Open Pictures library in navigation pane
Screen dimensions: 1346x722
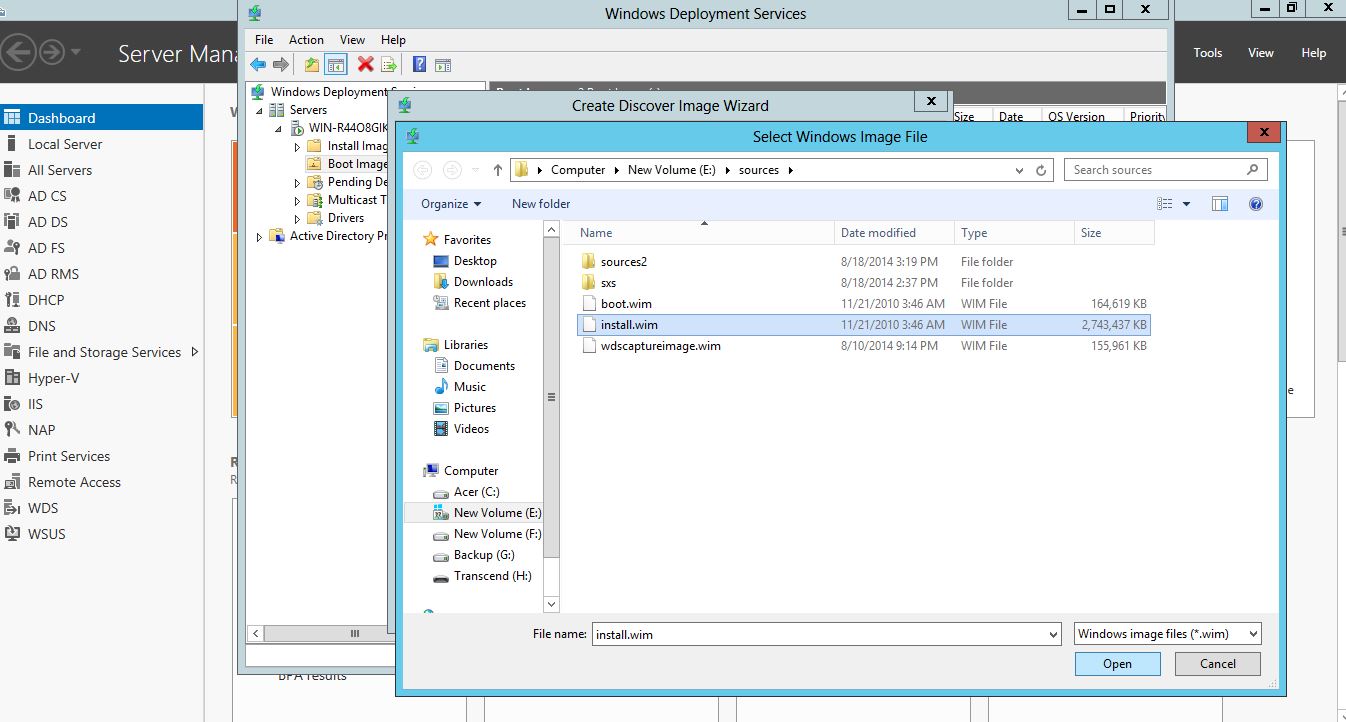click(x=474, y=408)
